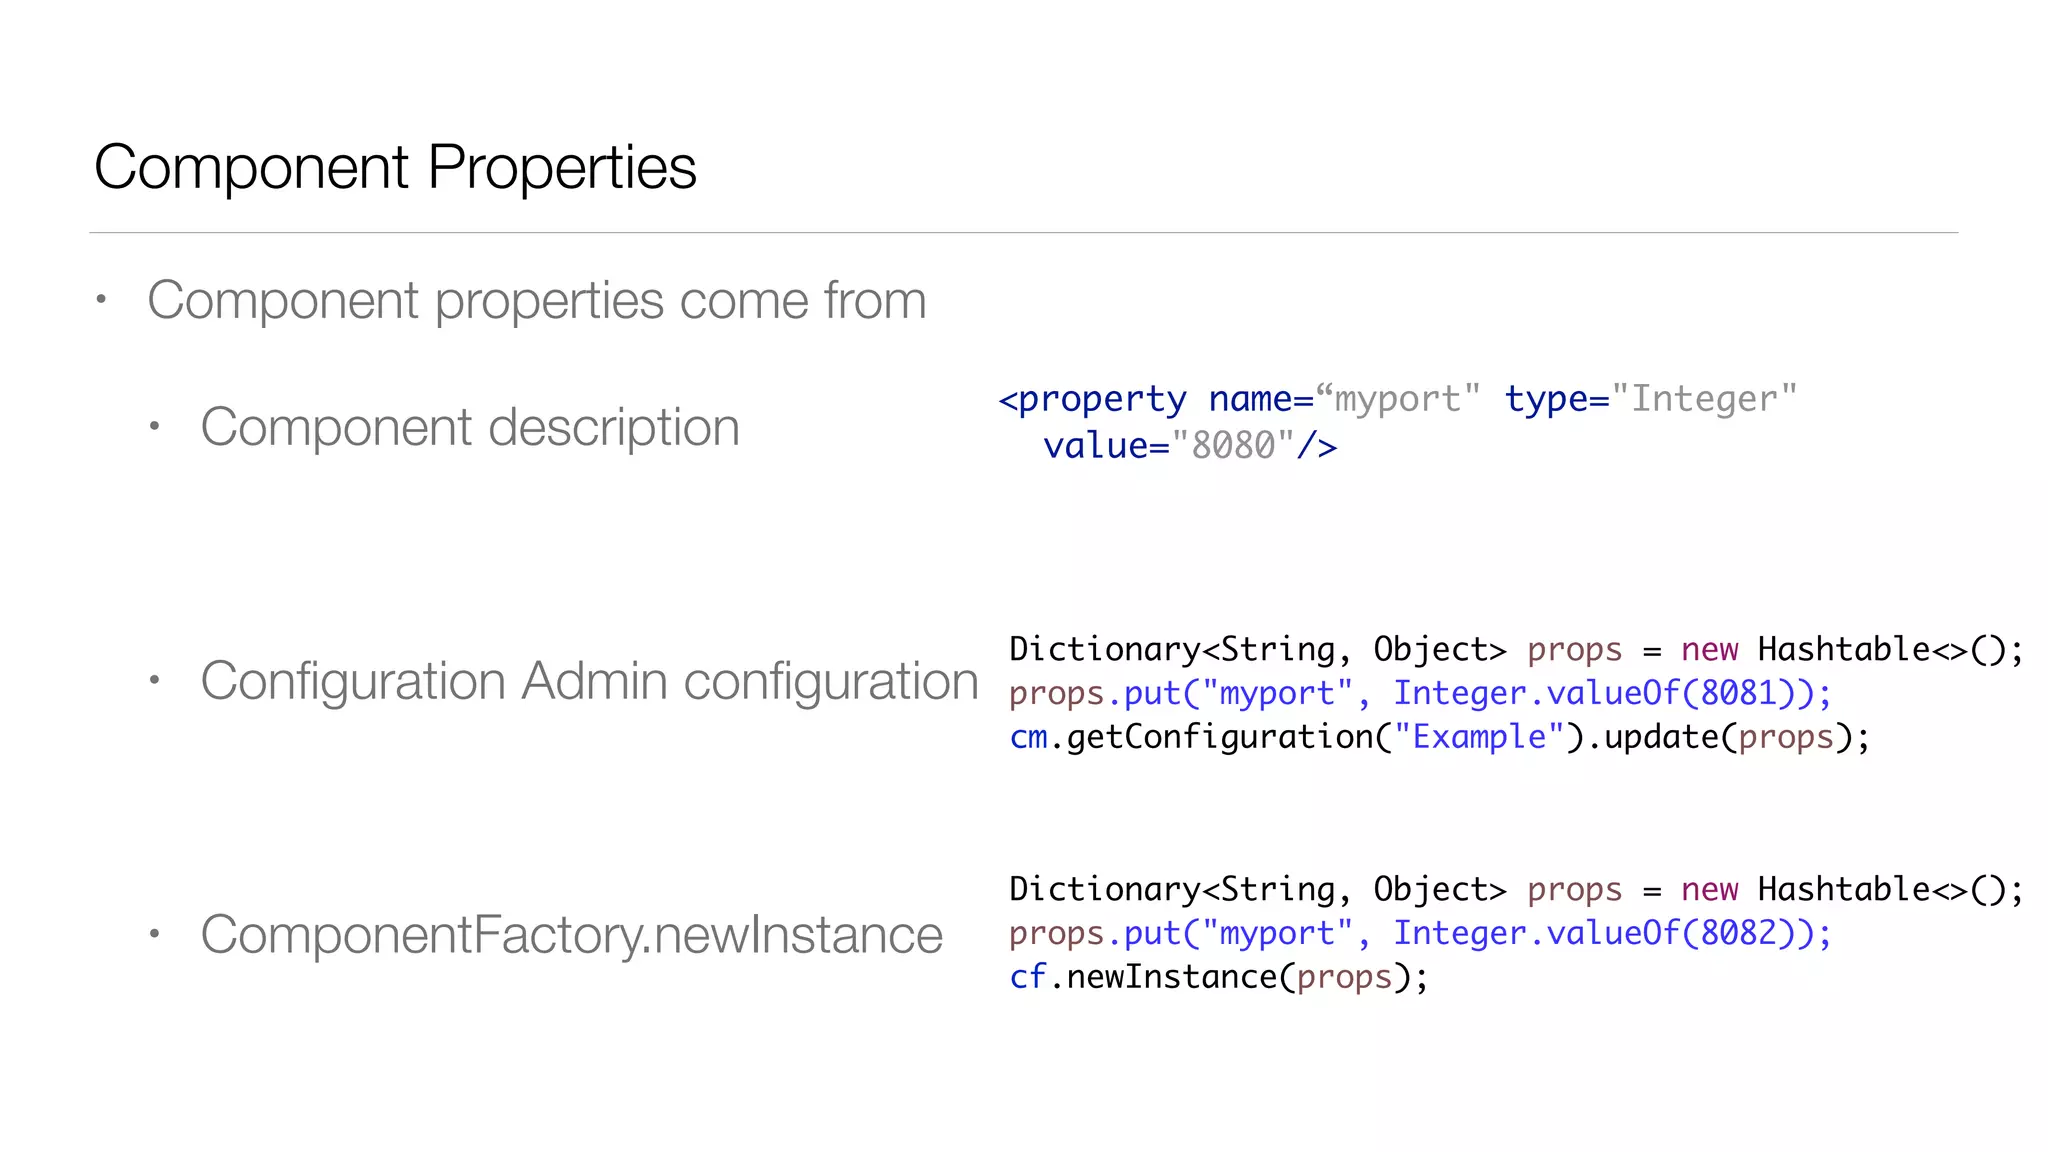Click the 'Component properties come from' bullet
The image size is (2048, 1152).
click(537, 300)
